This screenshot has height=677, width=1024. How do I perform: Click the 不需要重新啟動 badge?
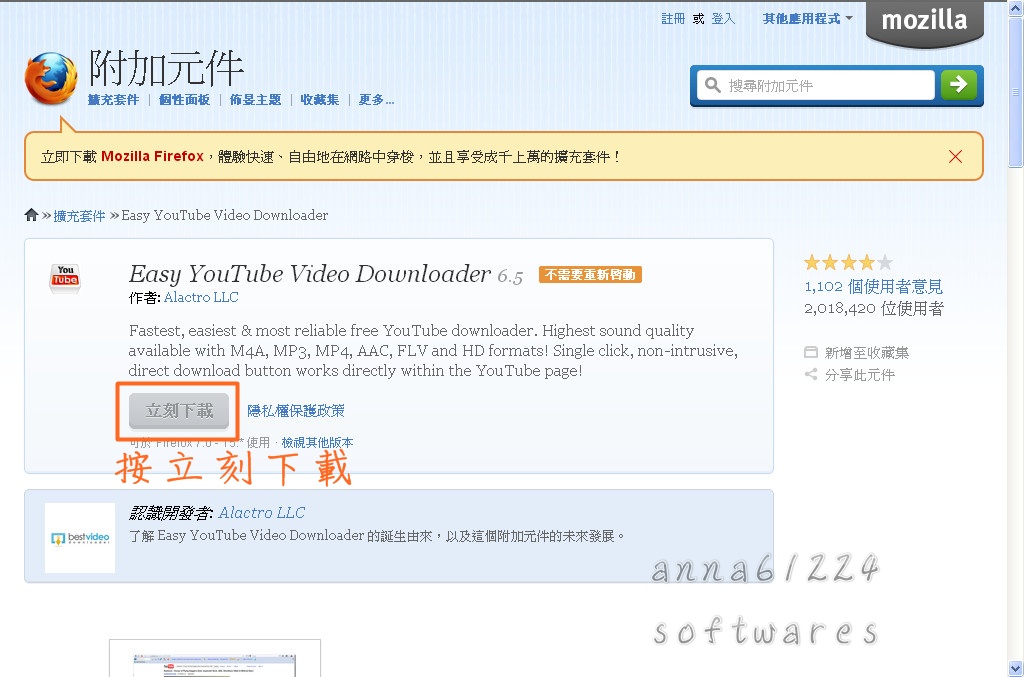(x=590, y=275)
